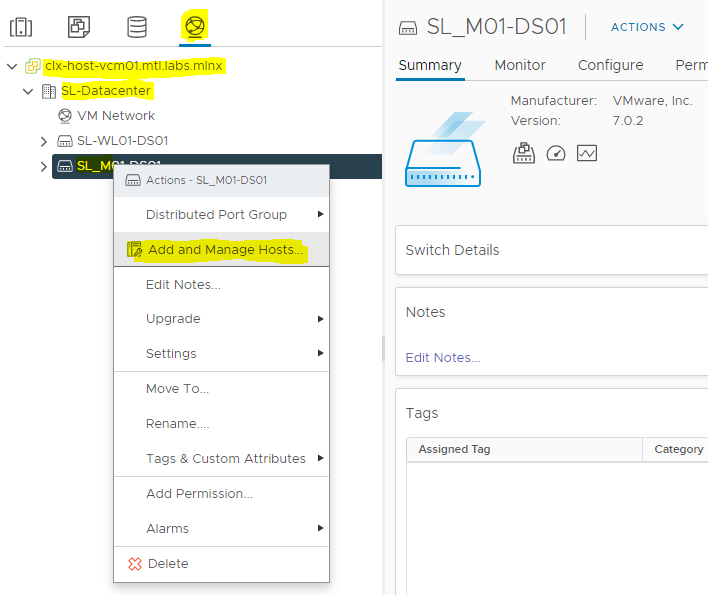This screenshot has width=708, height=595.
Task: Click the Manufacturer value VMware, Inc.
Action: point(652,101)
